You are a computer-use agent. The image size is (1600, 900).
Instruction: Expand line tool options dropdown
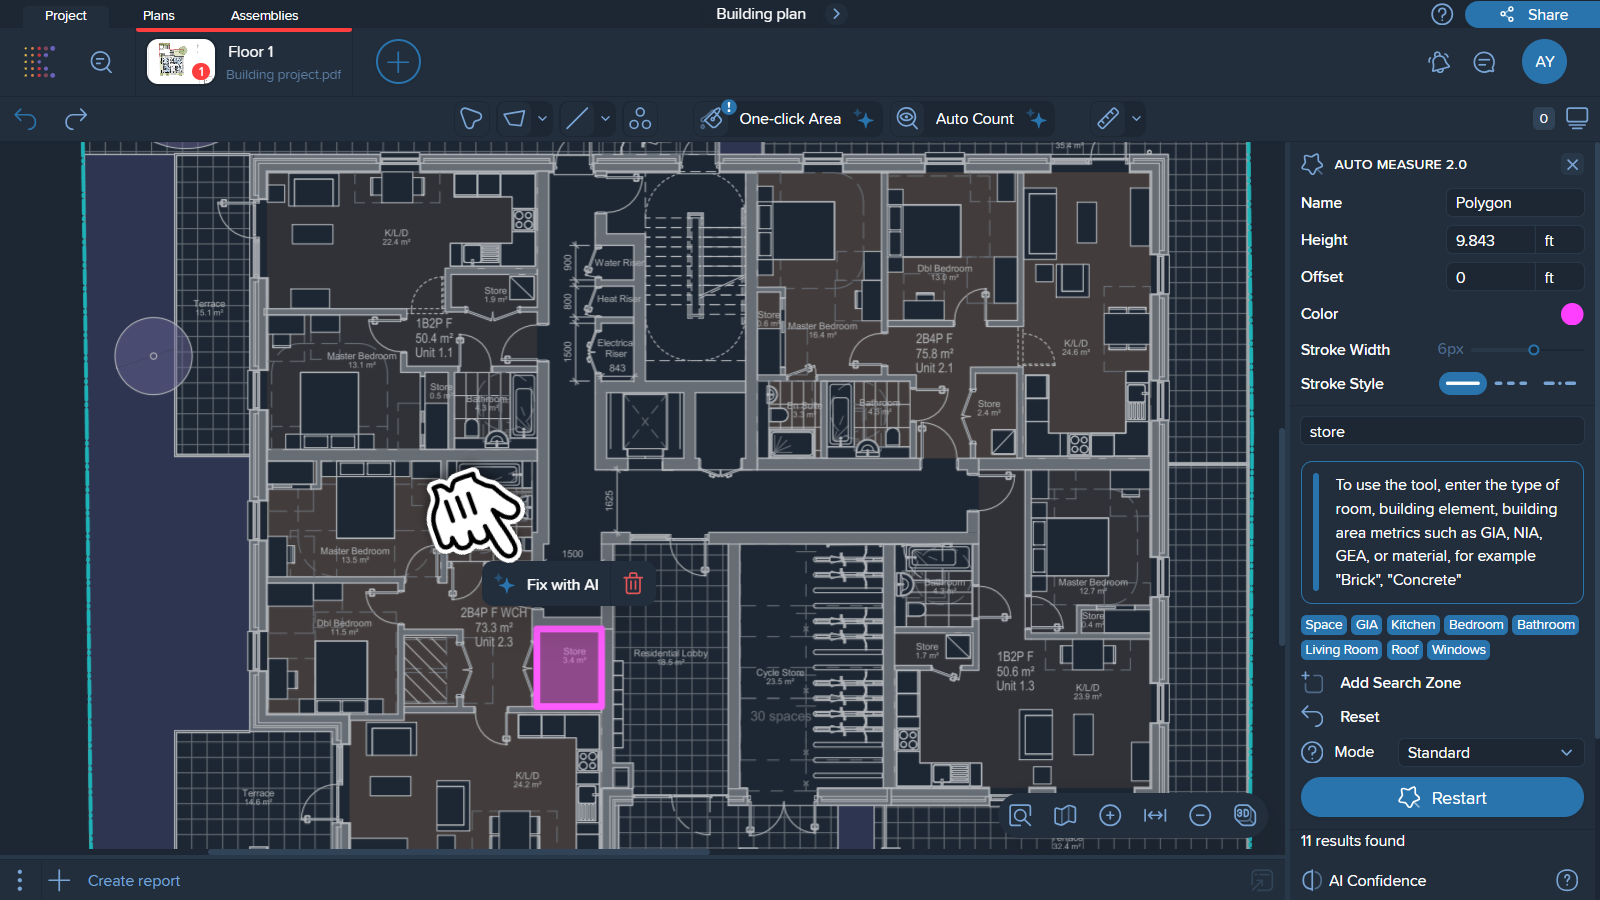[605, 119]
